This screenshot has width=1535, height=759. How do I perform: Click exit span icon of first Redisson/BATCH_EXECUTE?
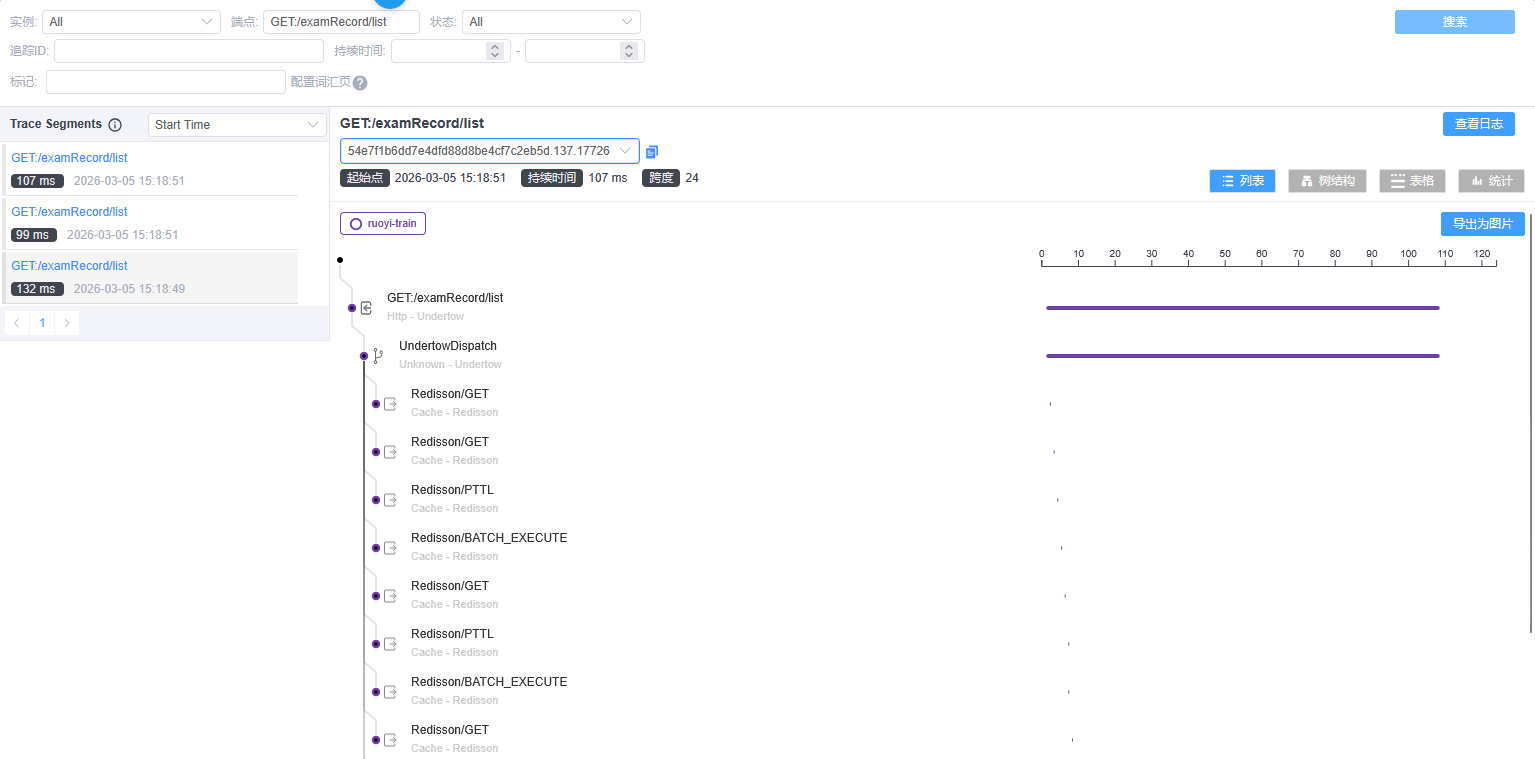click(x=390, y=548)
